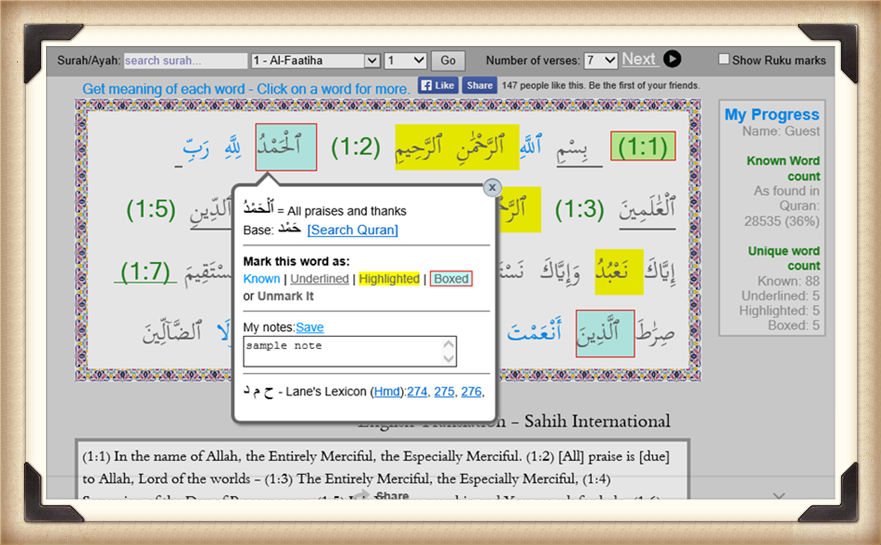Click the Next link

click(x=639, y=58)
